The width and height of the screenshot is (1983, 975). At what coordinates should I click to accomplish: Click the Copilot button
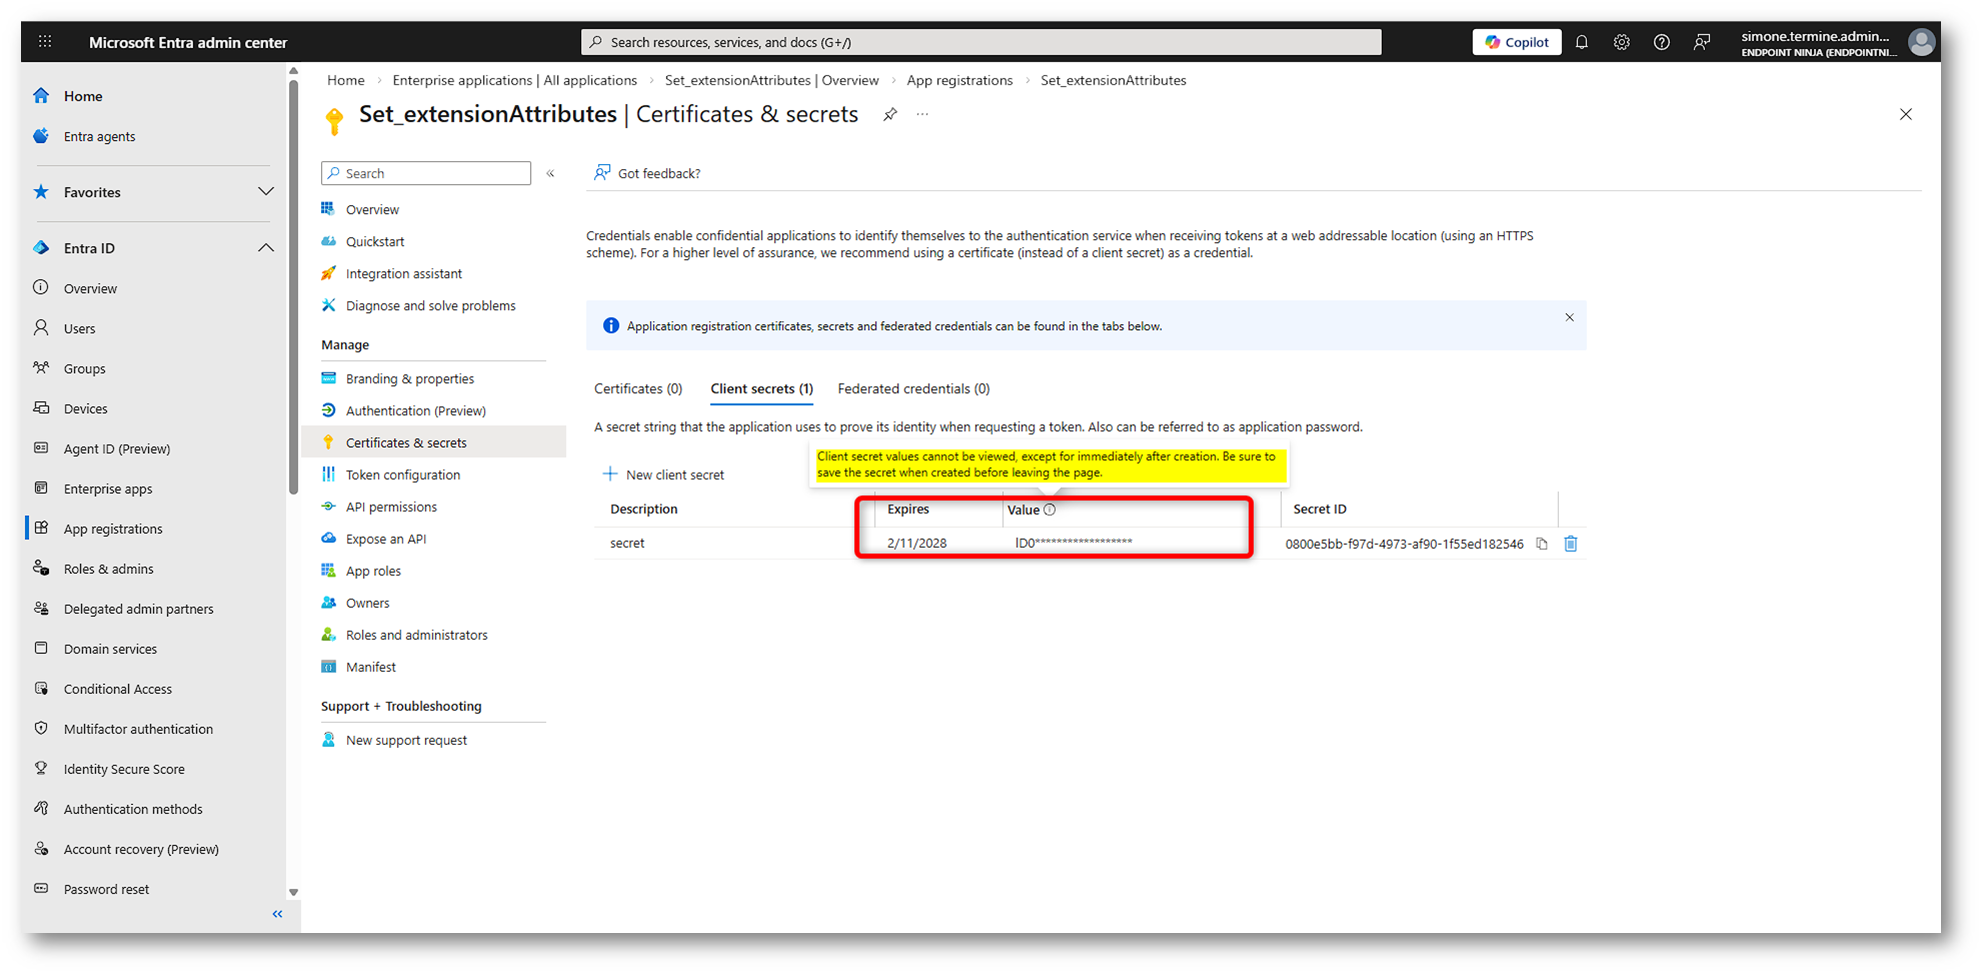(1516, 42)
